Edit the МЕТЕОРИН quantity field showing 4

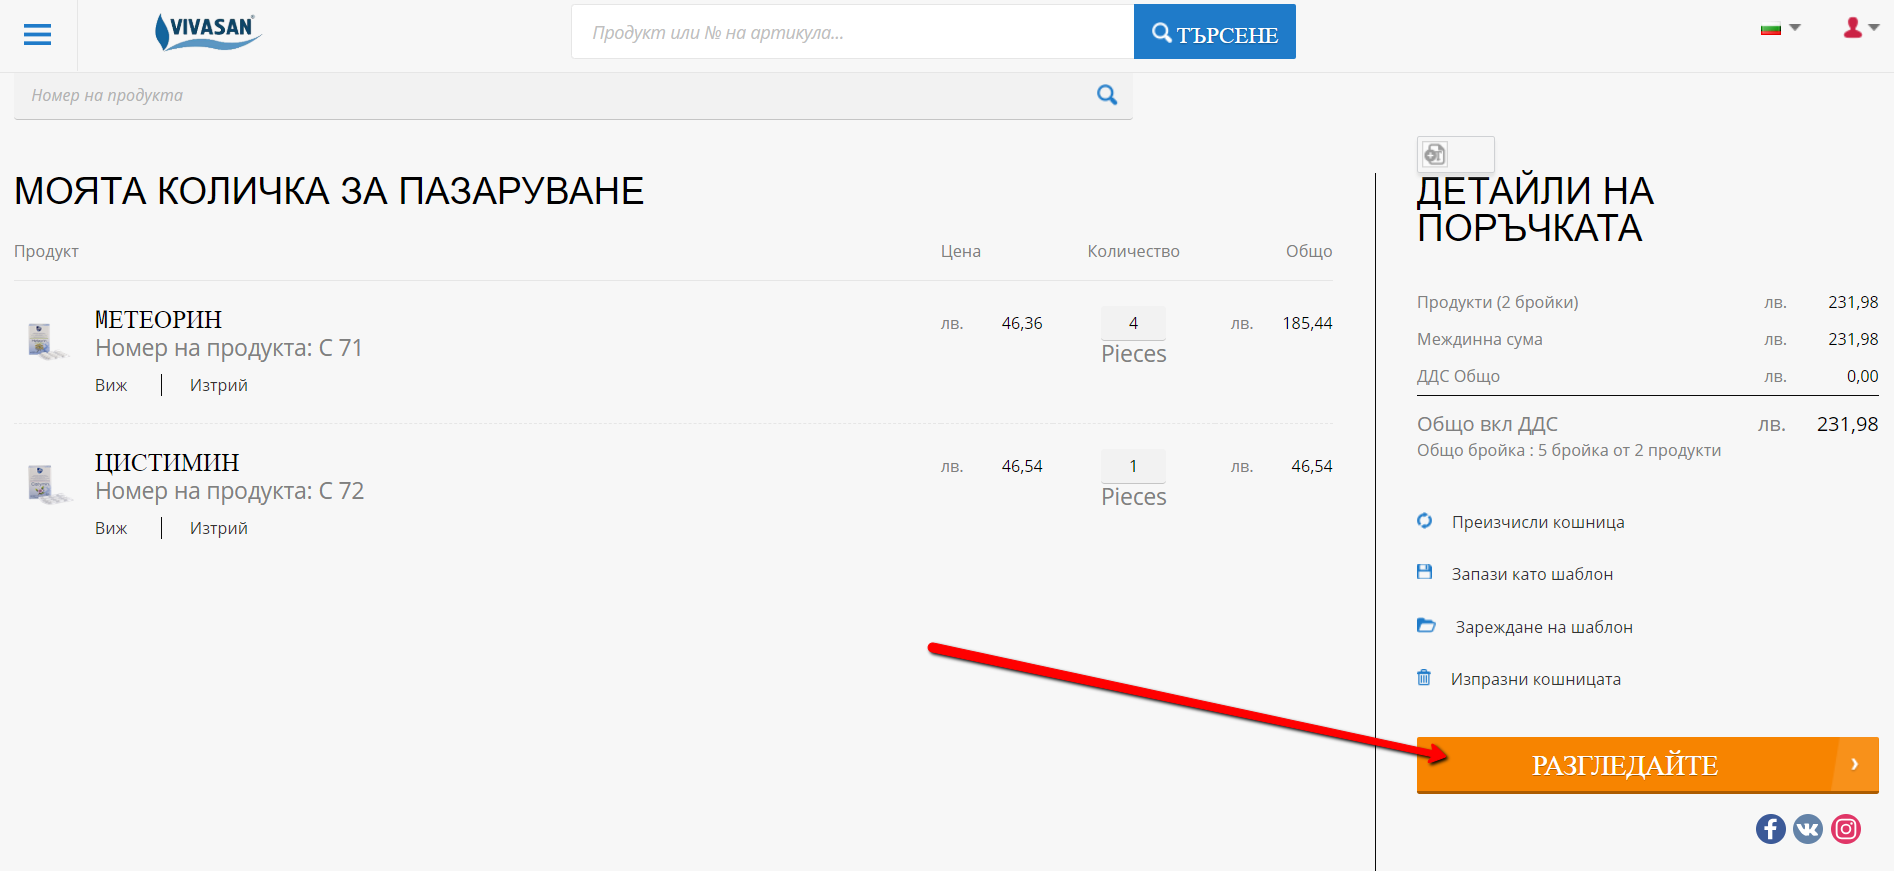pos(1133,323)
